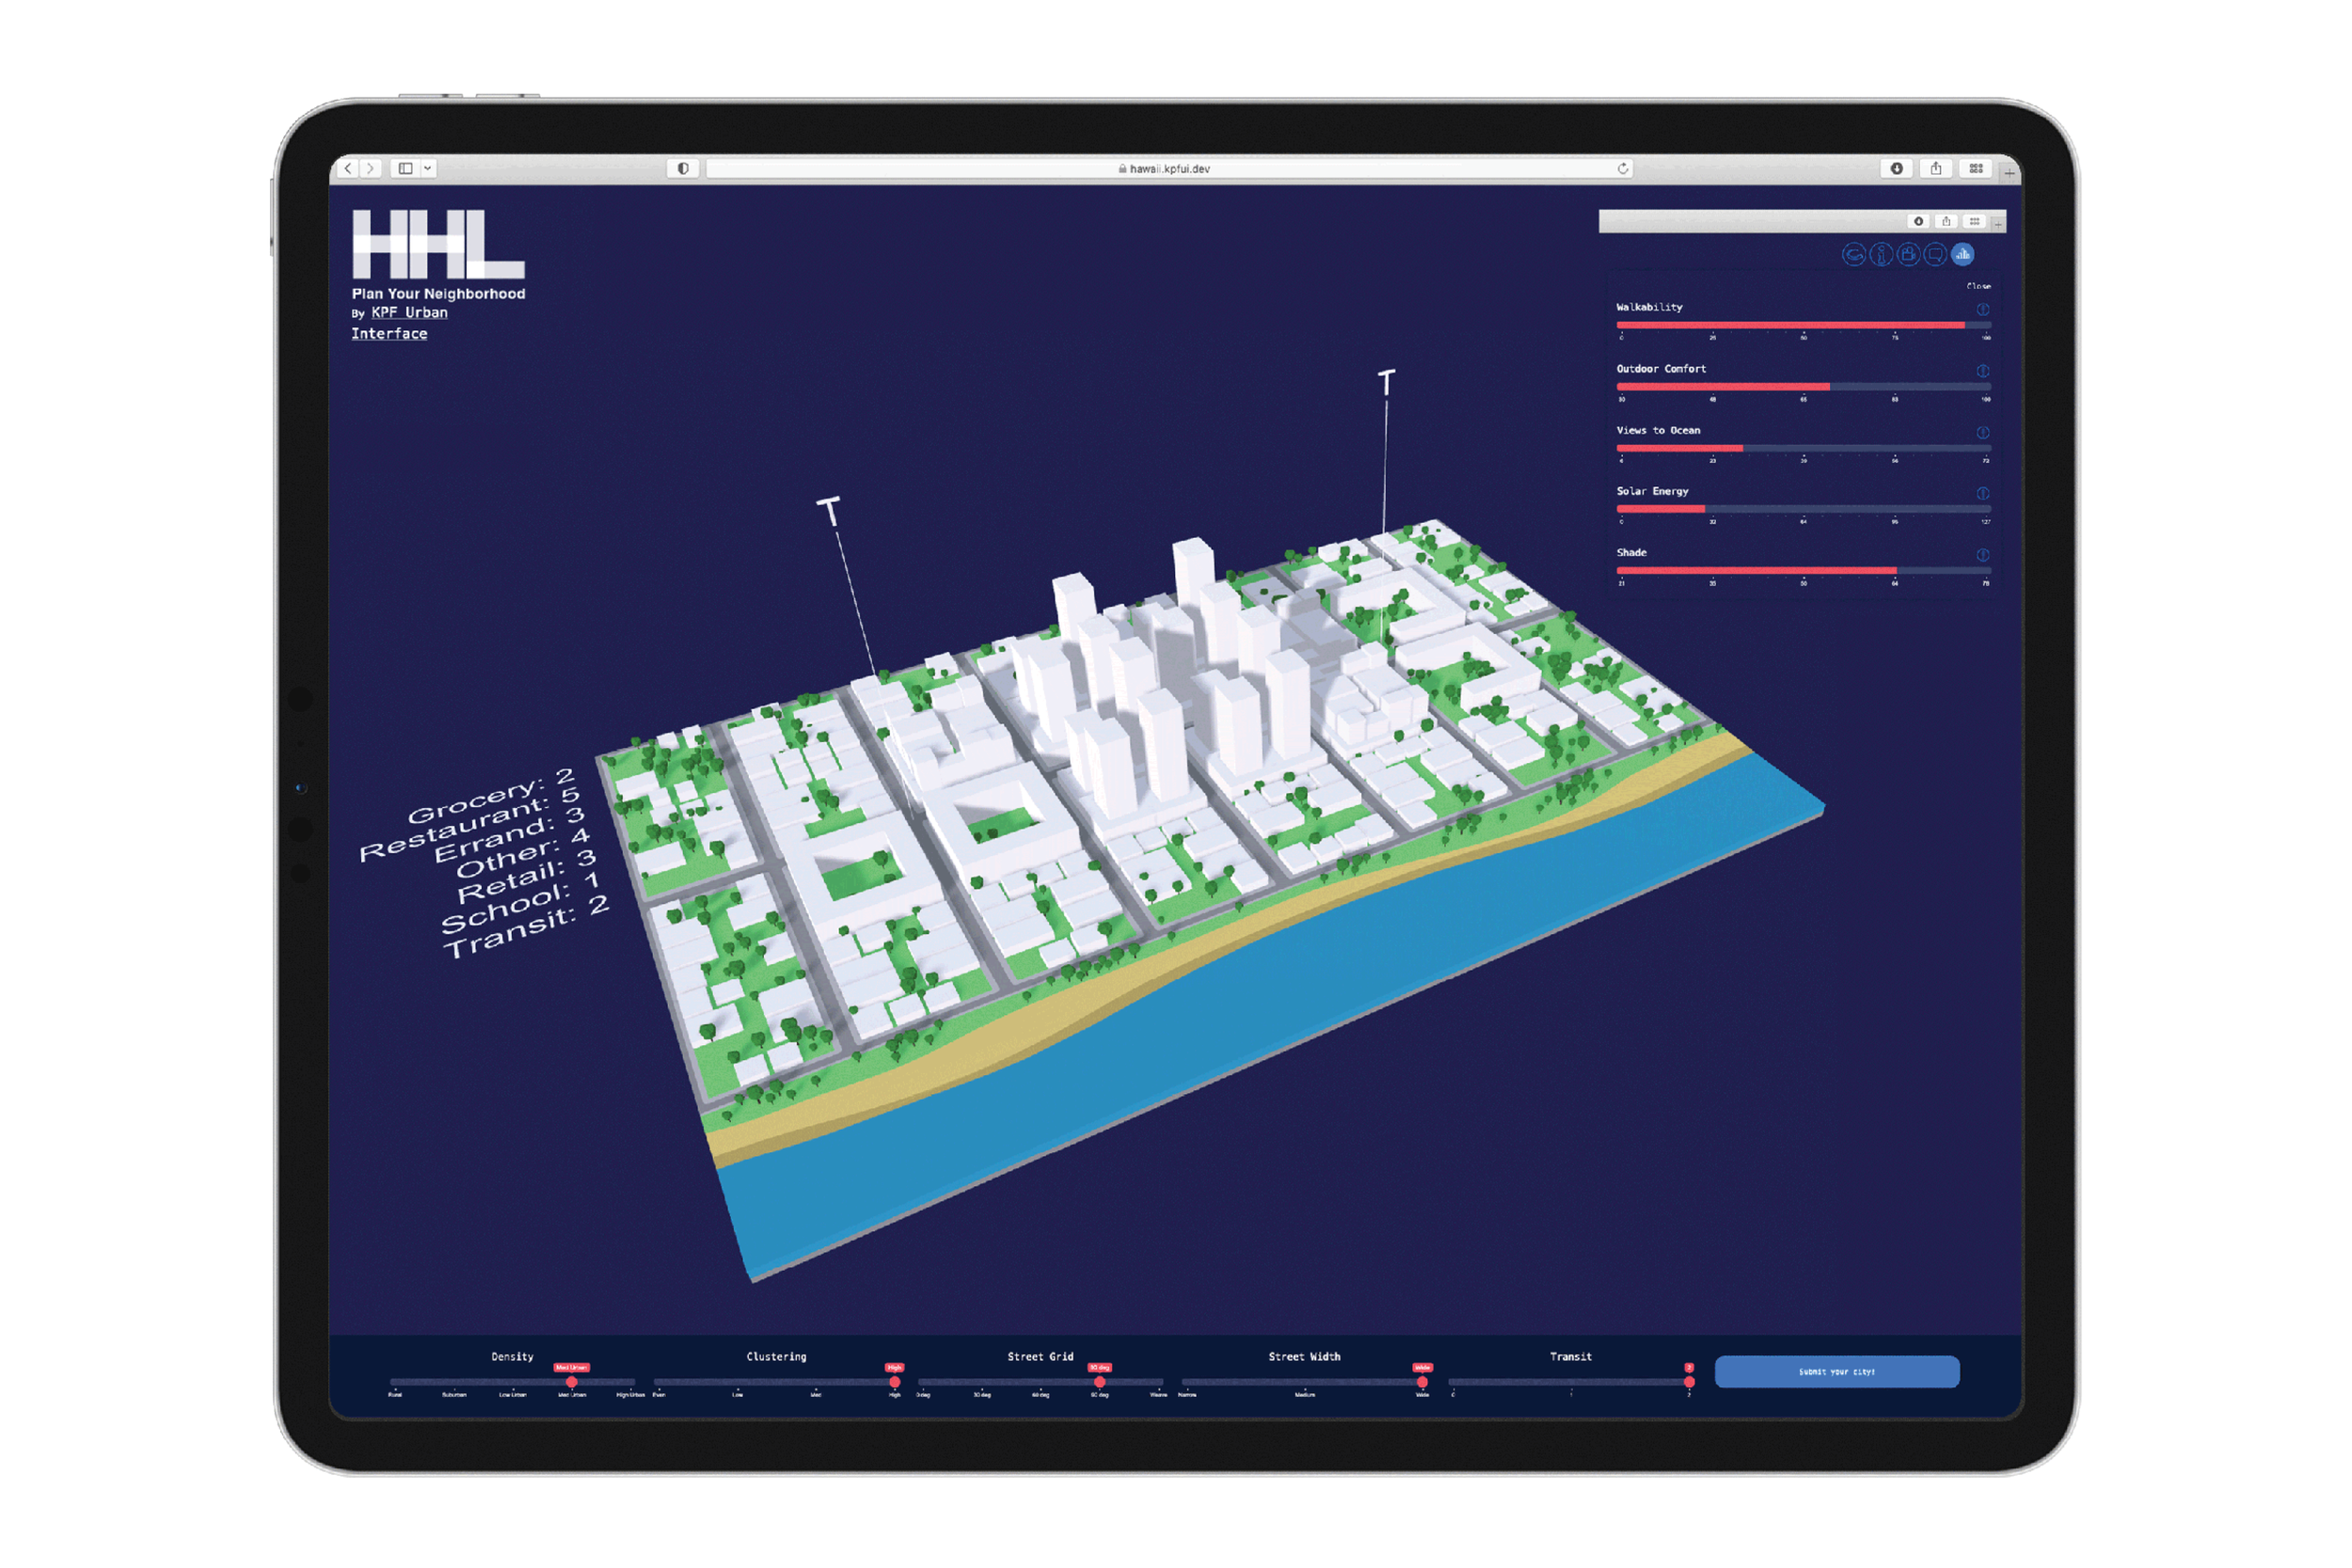Click the Solar Energy info icon
The width and height of the screenshot is (2352, 1568).
(1982, 493)
